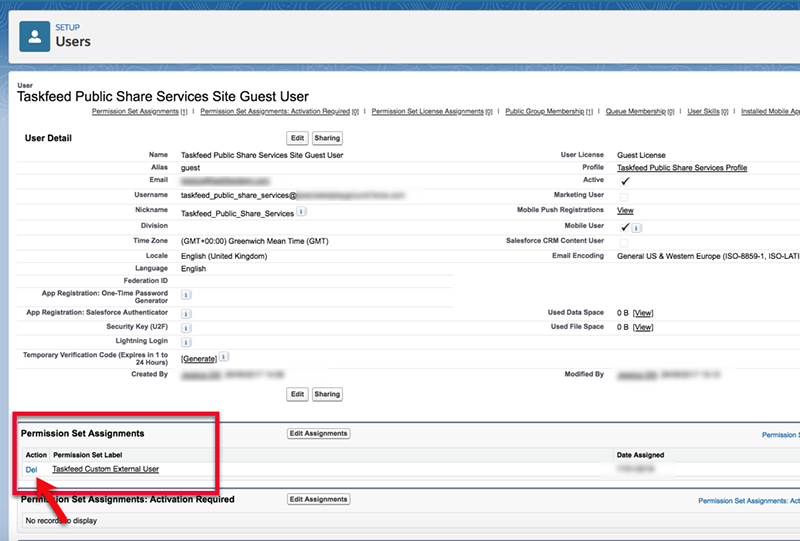This screenshot has height=541, width=800.
Task: Click 'Taskfeed_Public_Share_Services' nickname value
Action: (x=237, y=213)
